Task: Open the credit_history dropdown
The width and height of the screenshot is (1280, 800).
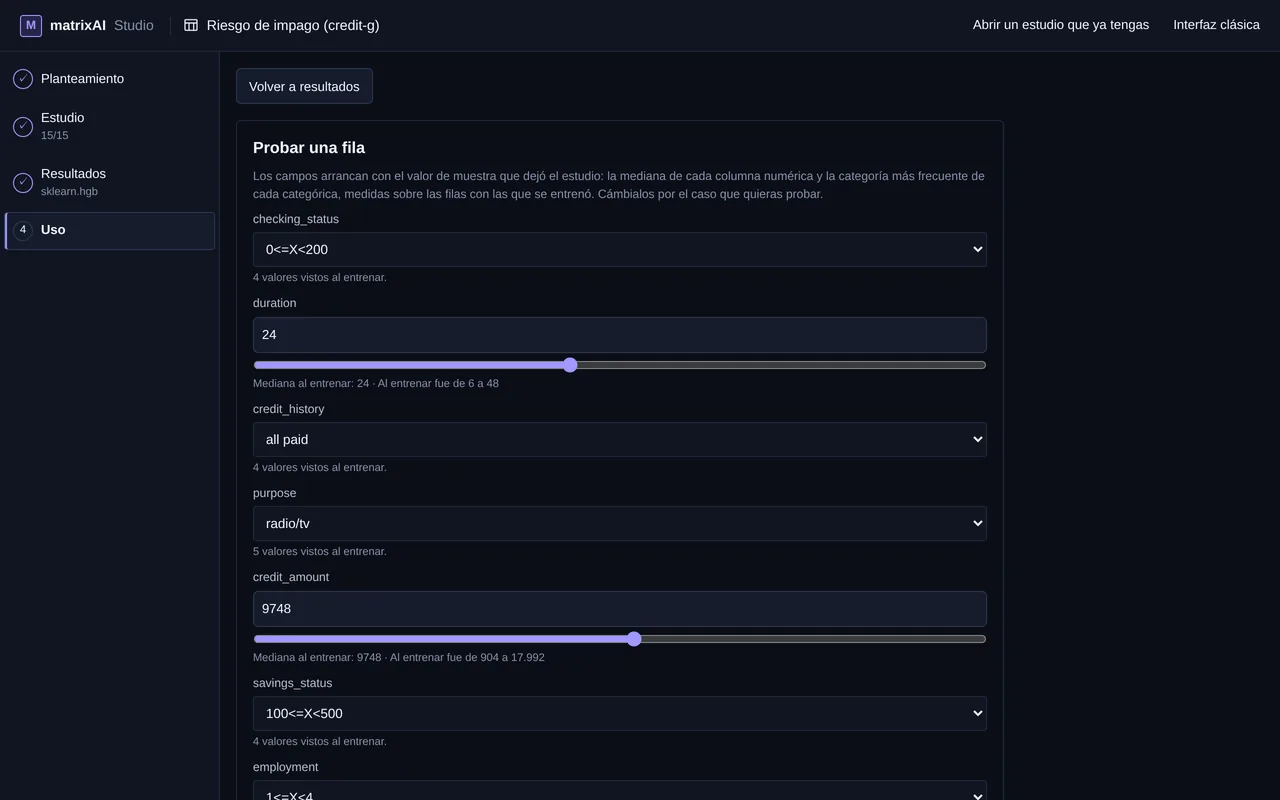Action: coord(620,440)
